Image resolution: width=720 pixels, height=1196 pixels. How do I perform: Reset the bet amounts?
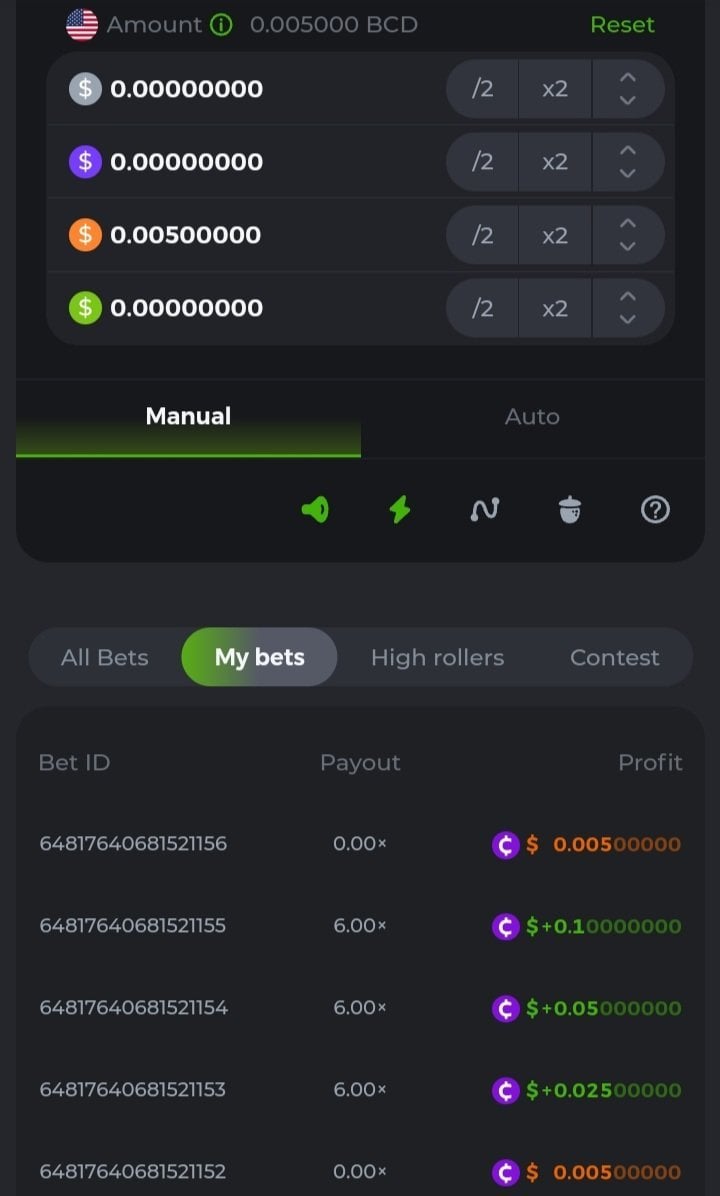click(622, 24)
